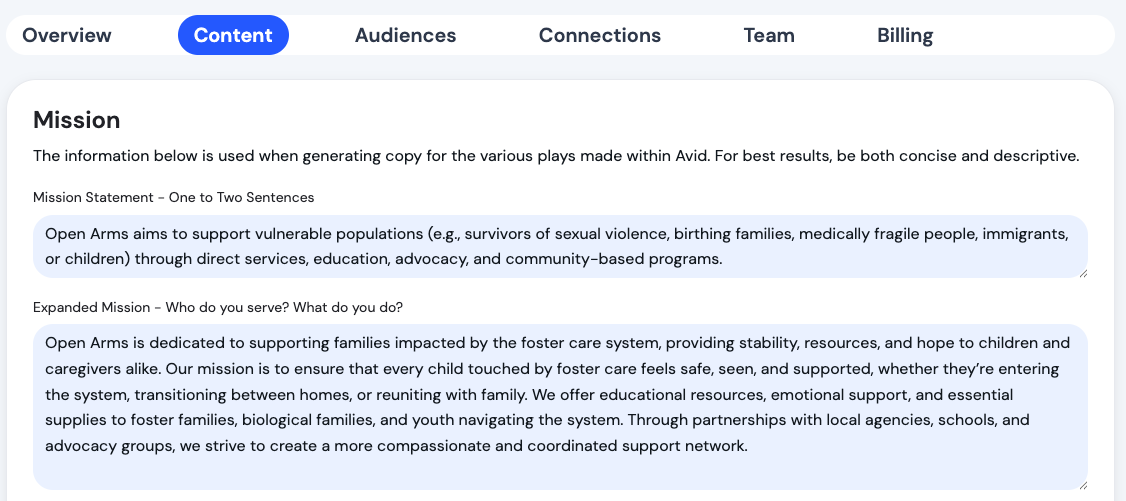1126x501 pixels.
Task: Click the 'Mission Statement - One to Two Sentences' label
Action: click(174, 197)
